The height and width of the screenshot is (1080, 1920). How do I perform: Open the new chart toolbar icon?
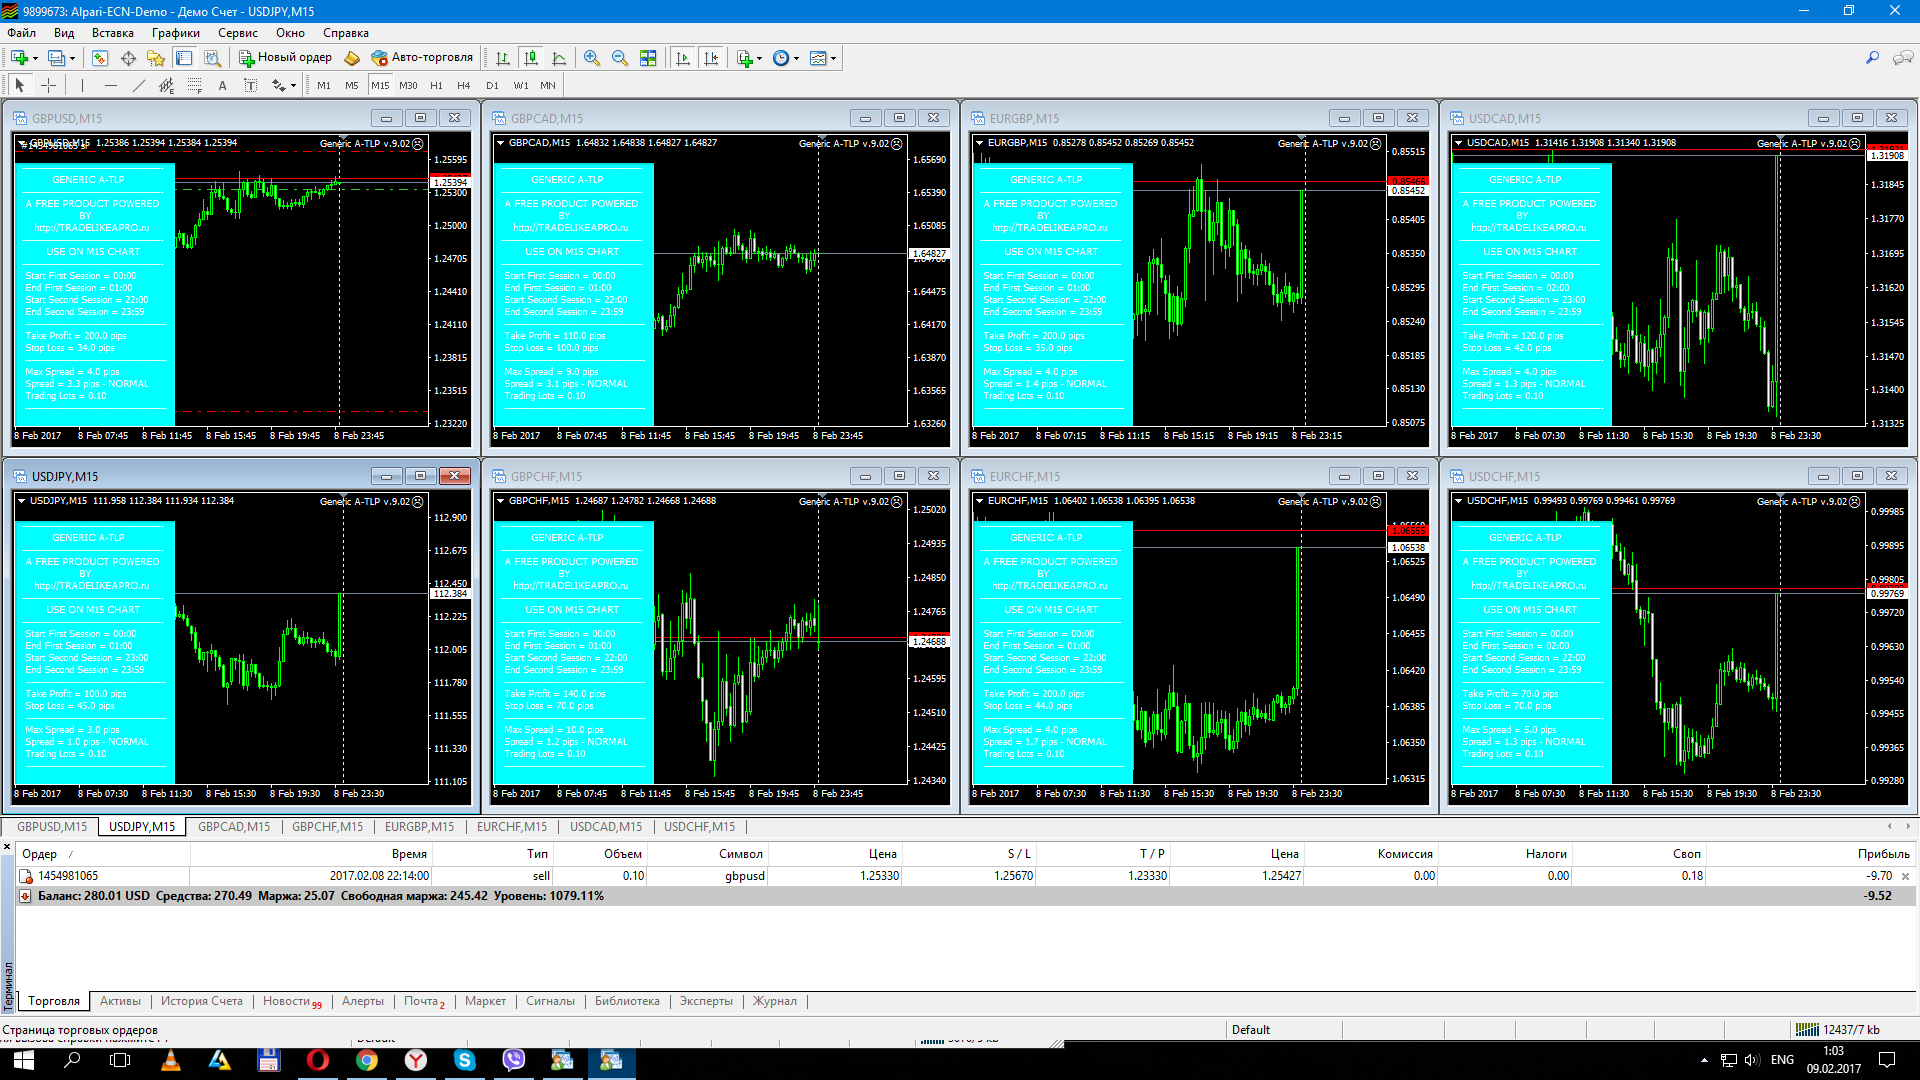pyautogui.click(x=19, y=58)
